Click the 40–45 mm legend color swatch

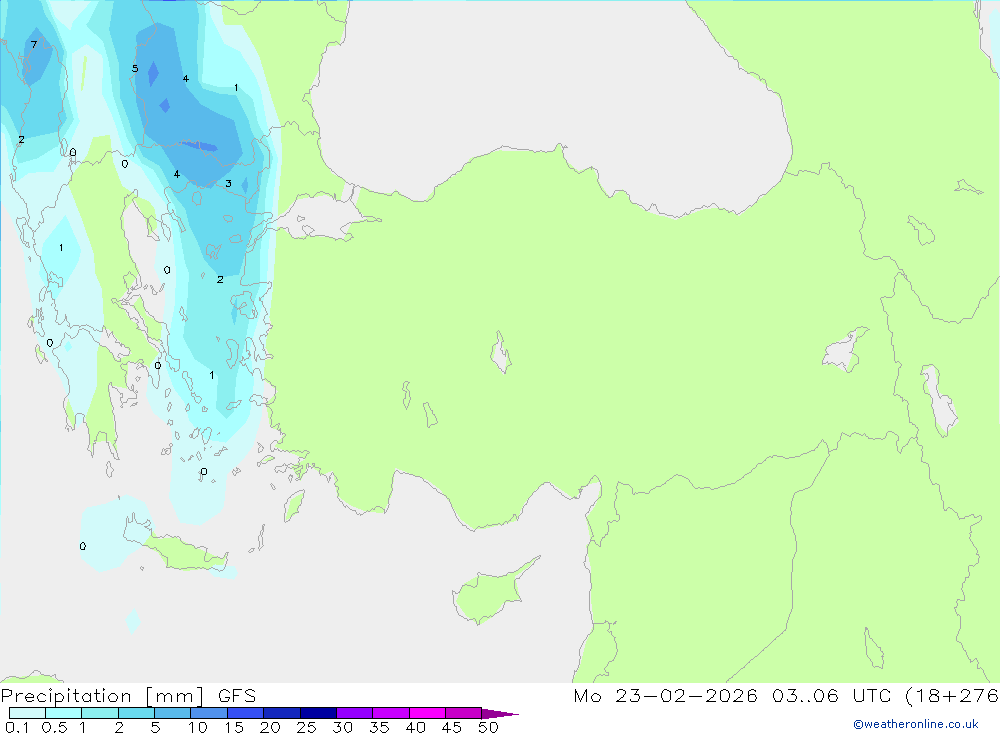coord(427,713)
